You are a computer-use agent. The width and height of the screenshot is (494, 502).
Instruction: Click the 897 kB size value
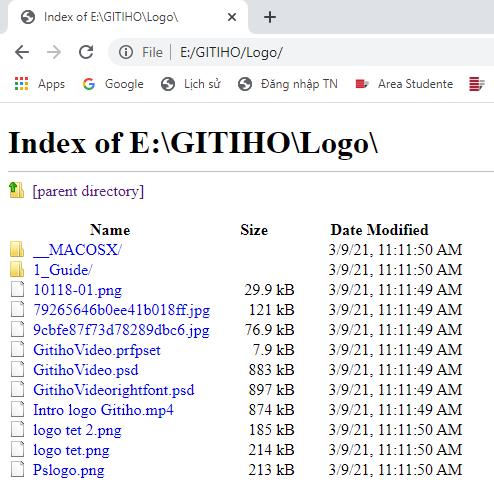click(x=272, y=390)
